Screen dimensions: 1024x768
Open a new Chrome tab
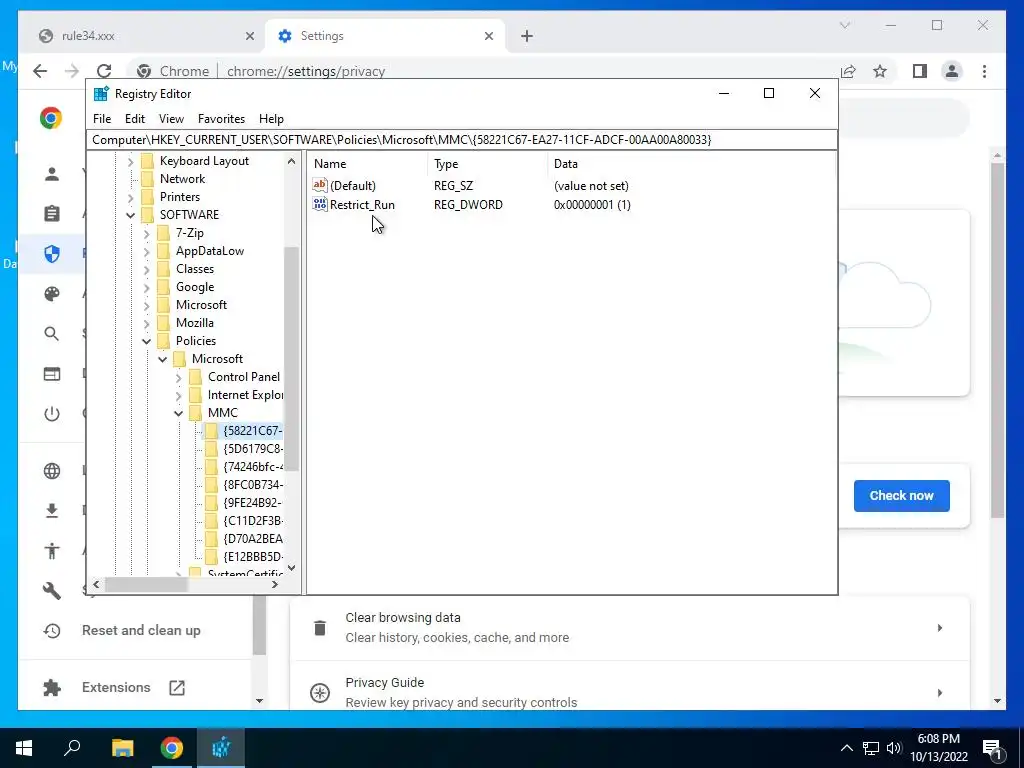[x=527, y=37]
